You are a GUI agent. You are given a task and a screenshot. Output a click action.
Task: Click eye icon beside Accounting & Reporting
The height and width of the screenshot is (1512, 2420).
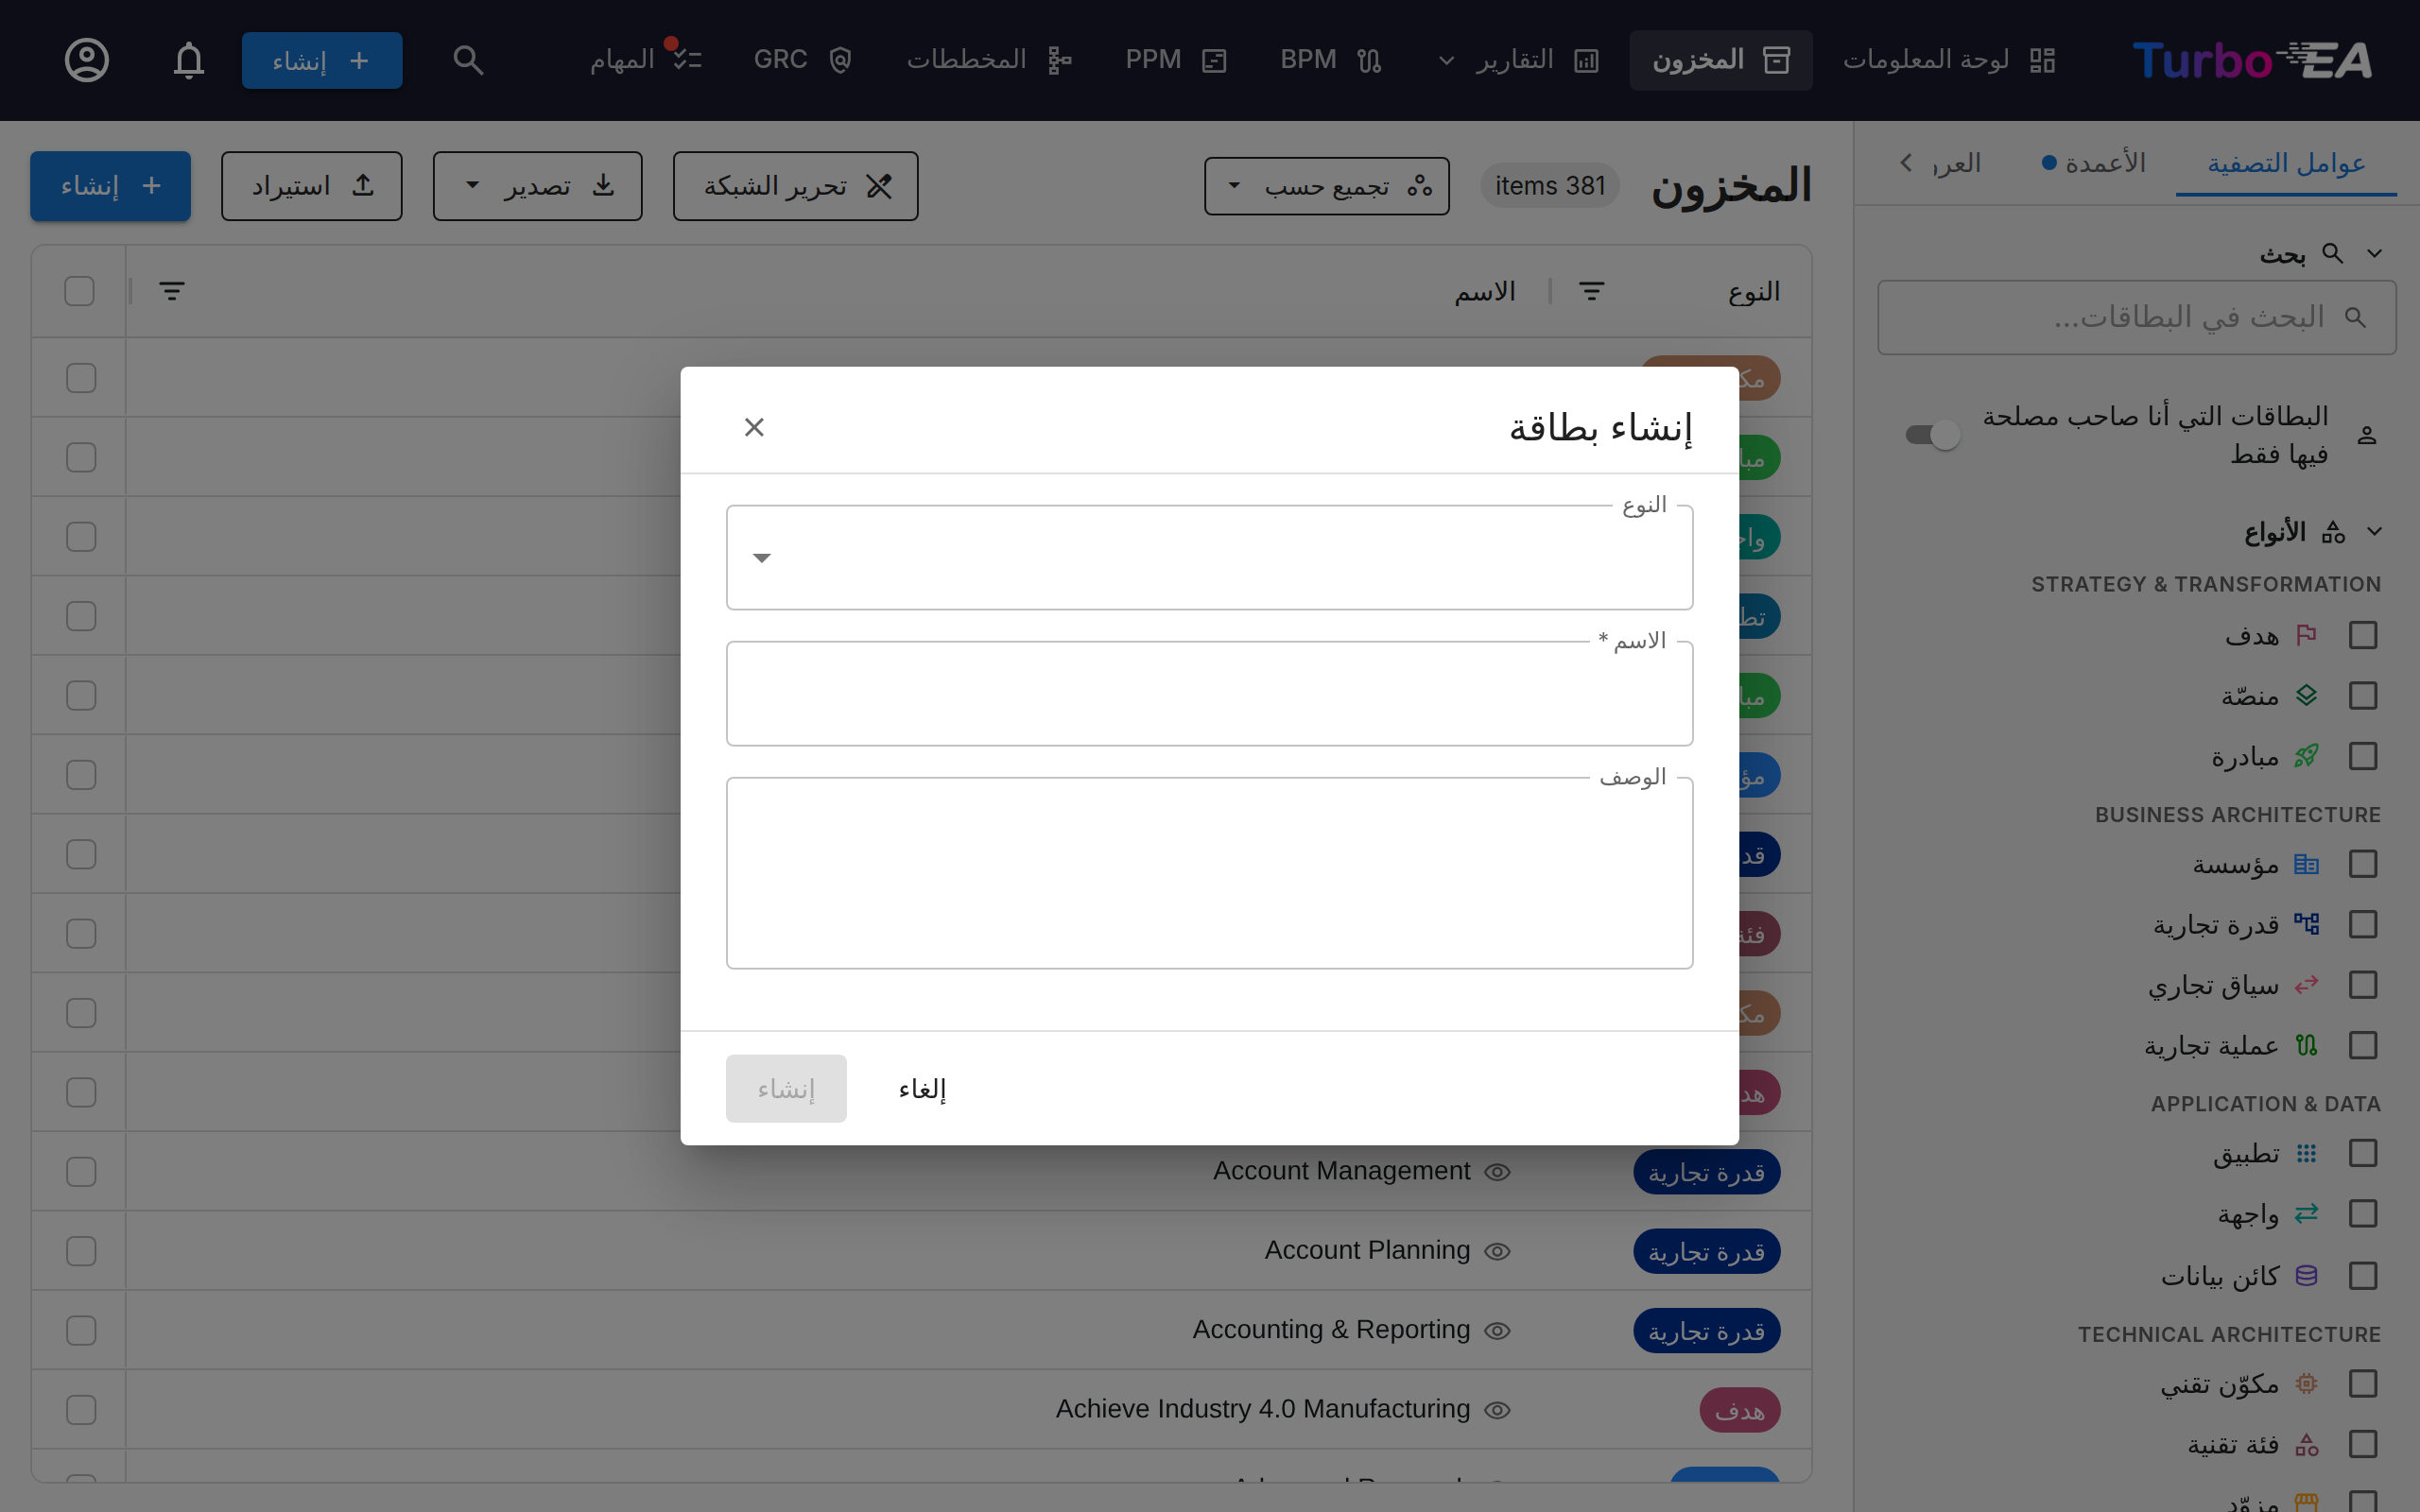(1497, 1331)
